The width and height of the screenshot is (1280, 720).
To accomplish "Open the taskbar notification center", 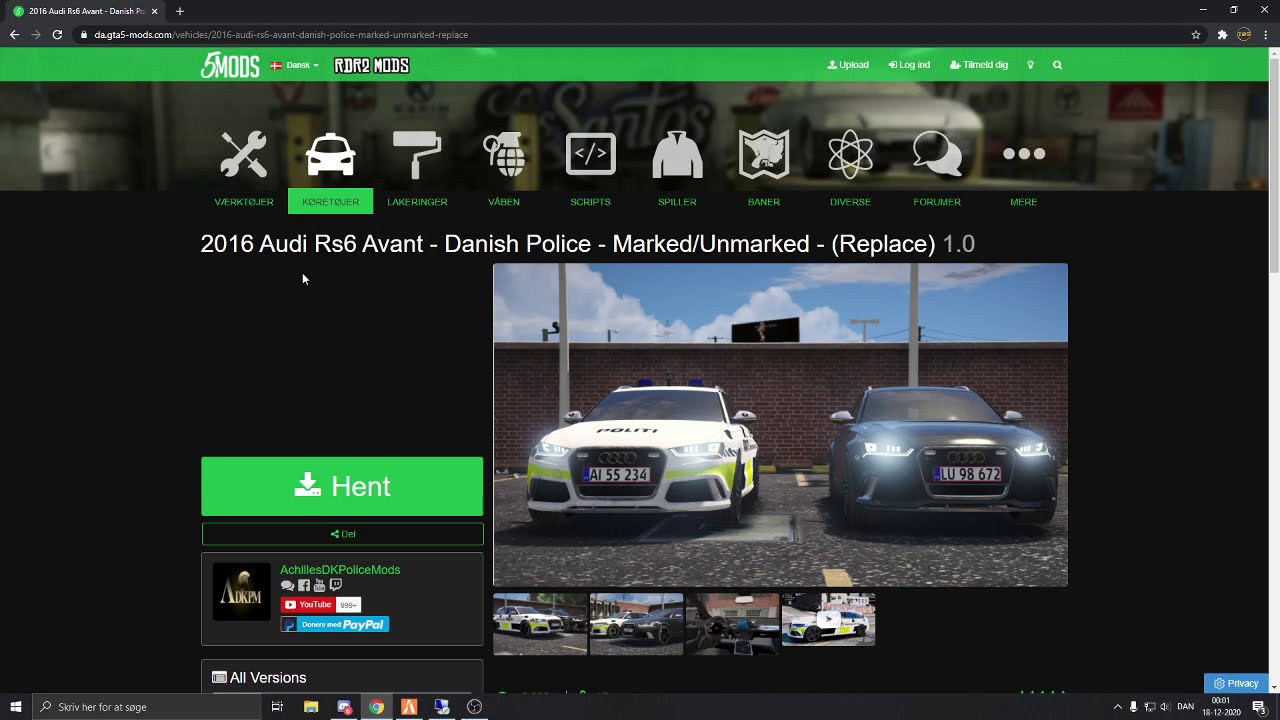I will (1259, 707).
